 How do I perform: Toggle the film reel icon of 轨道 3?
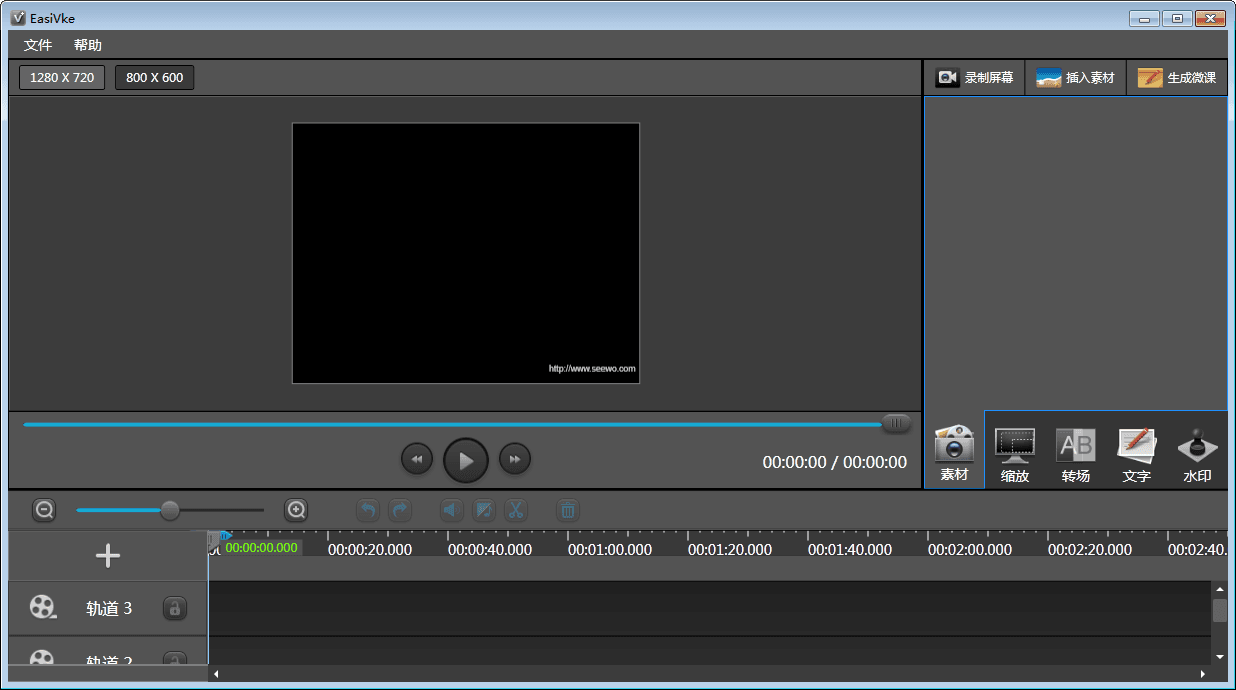point(42,608)
